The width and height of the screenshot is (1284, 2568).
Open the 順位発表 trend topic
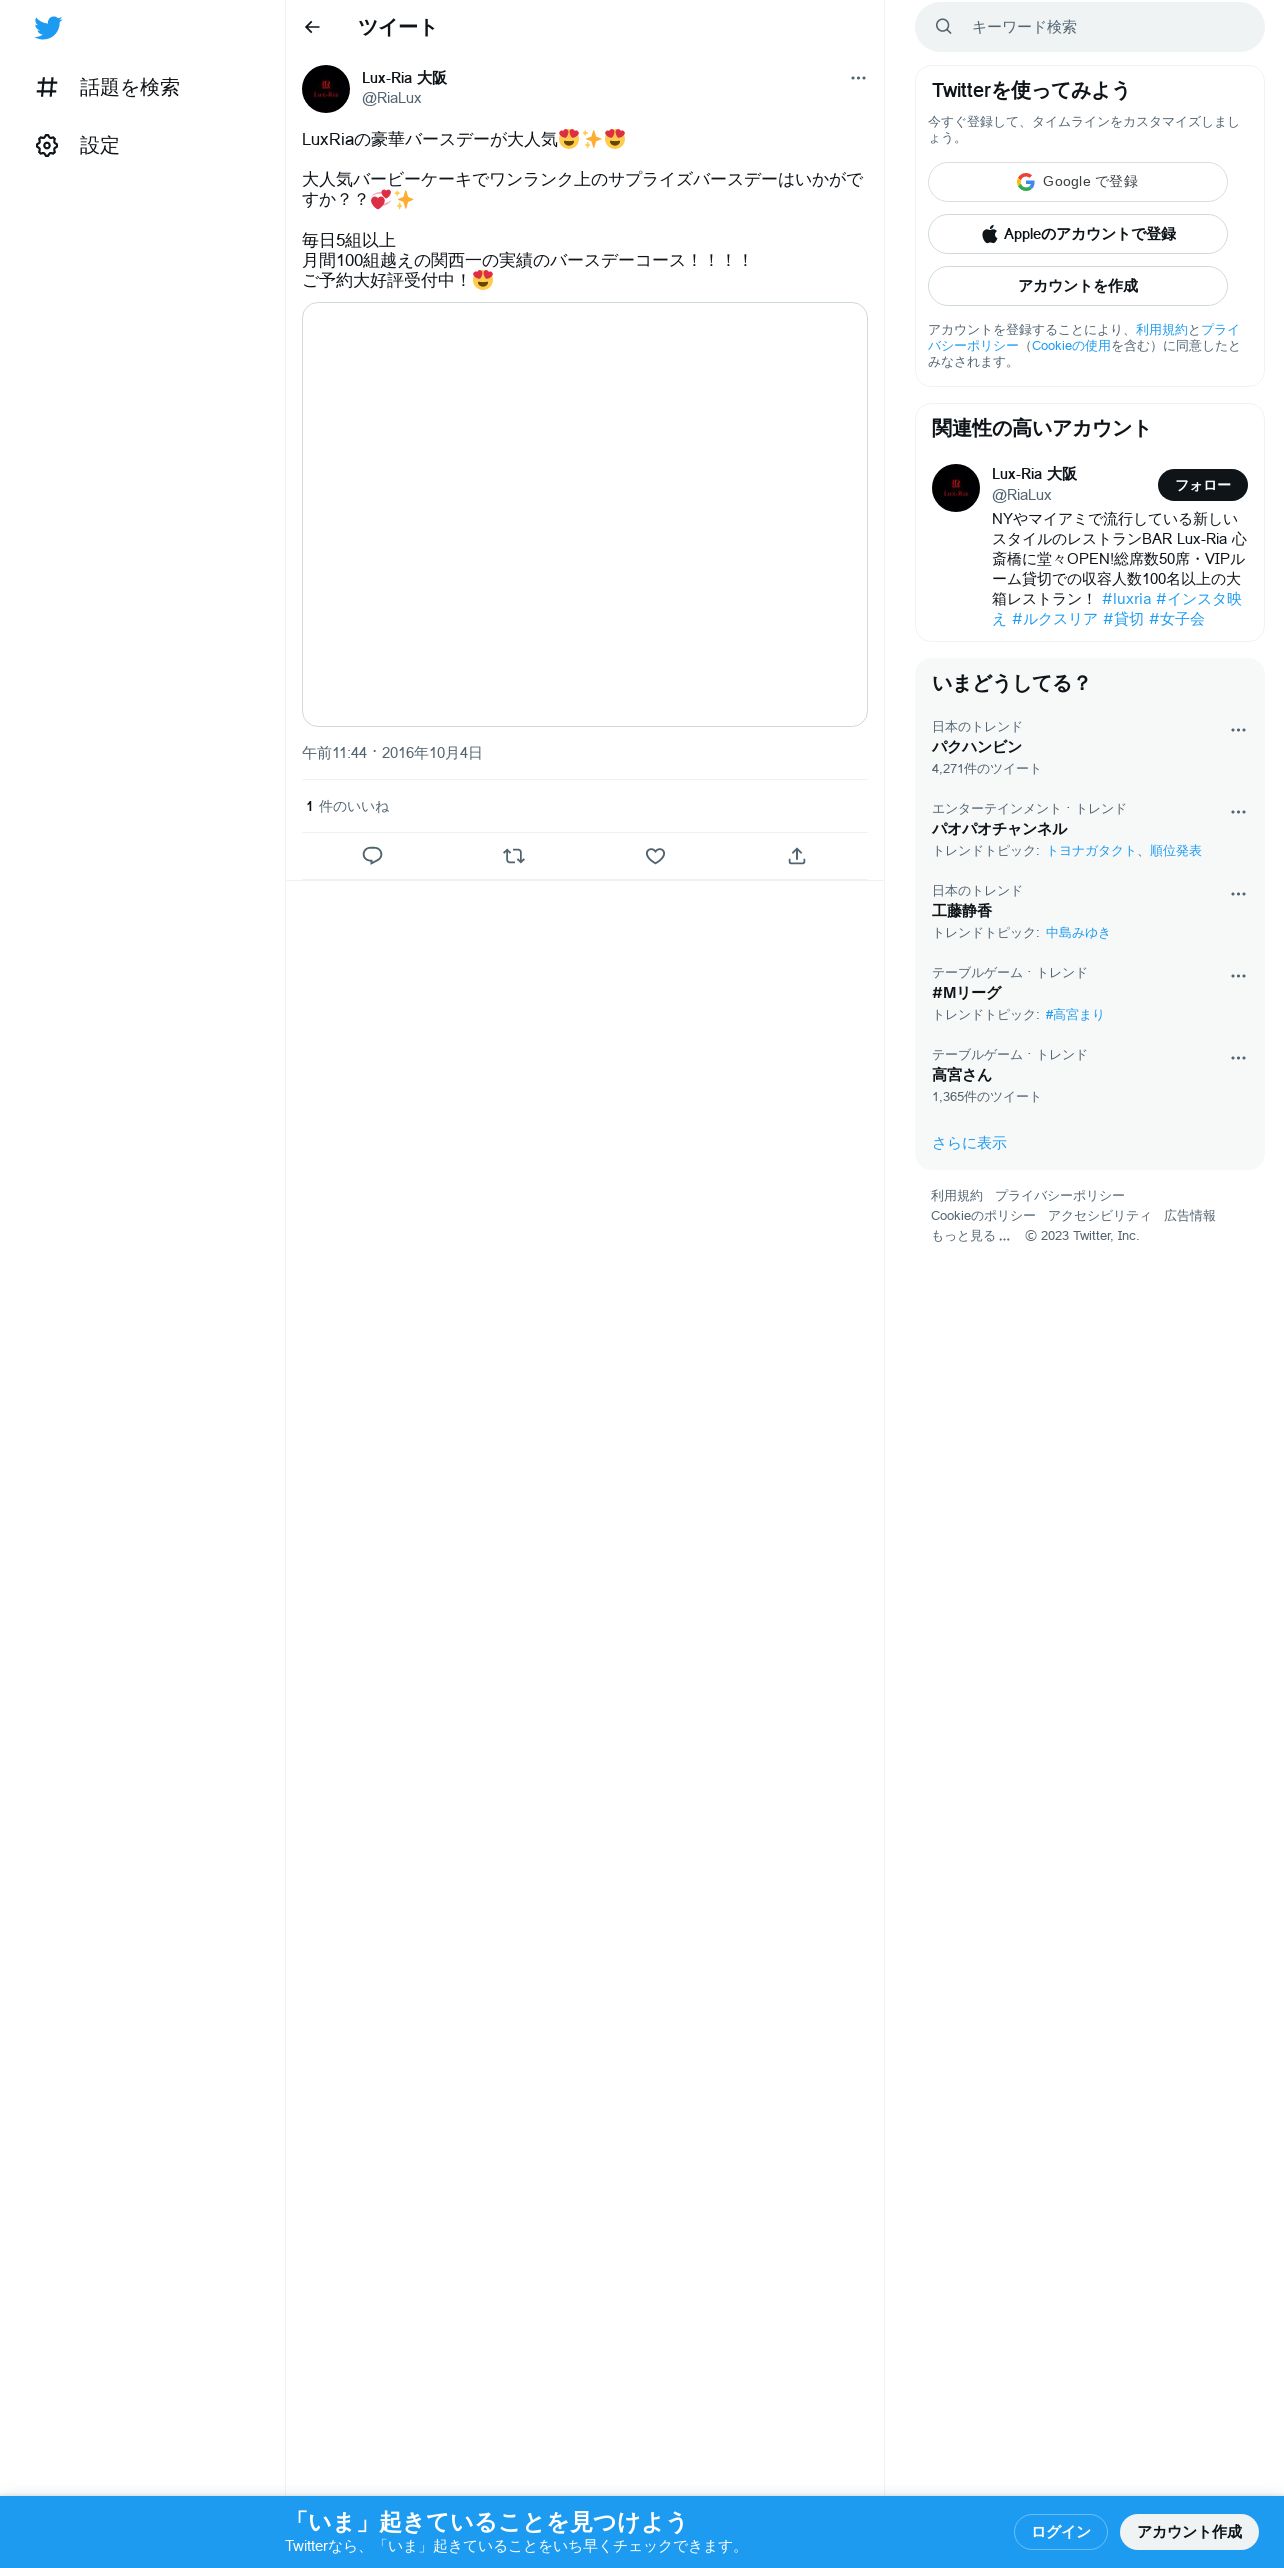pos(1175,851)
